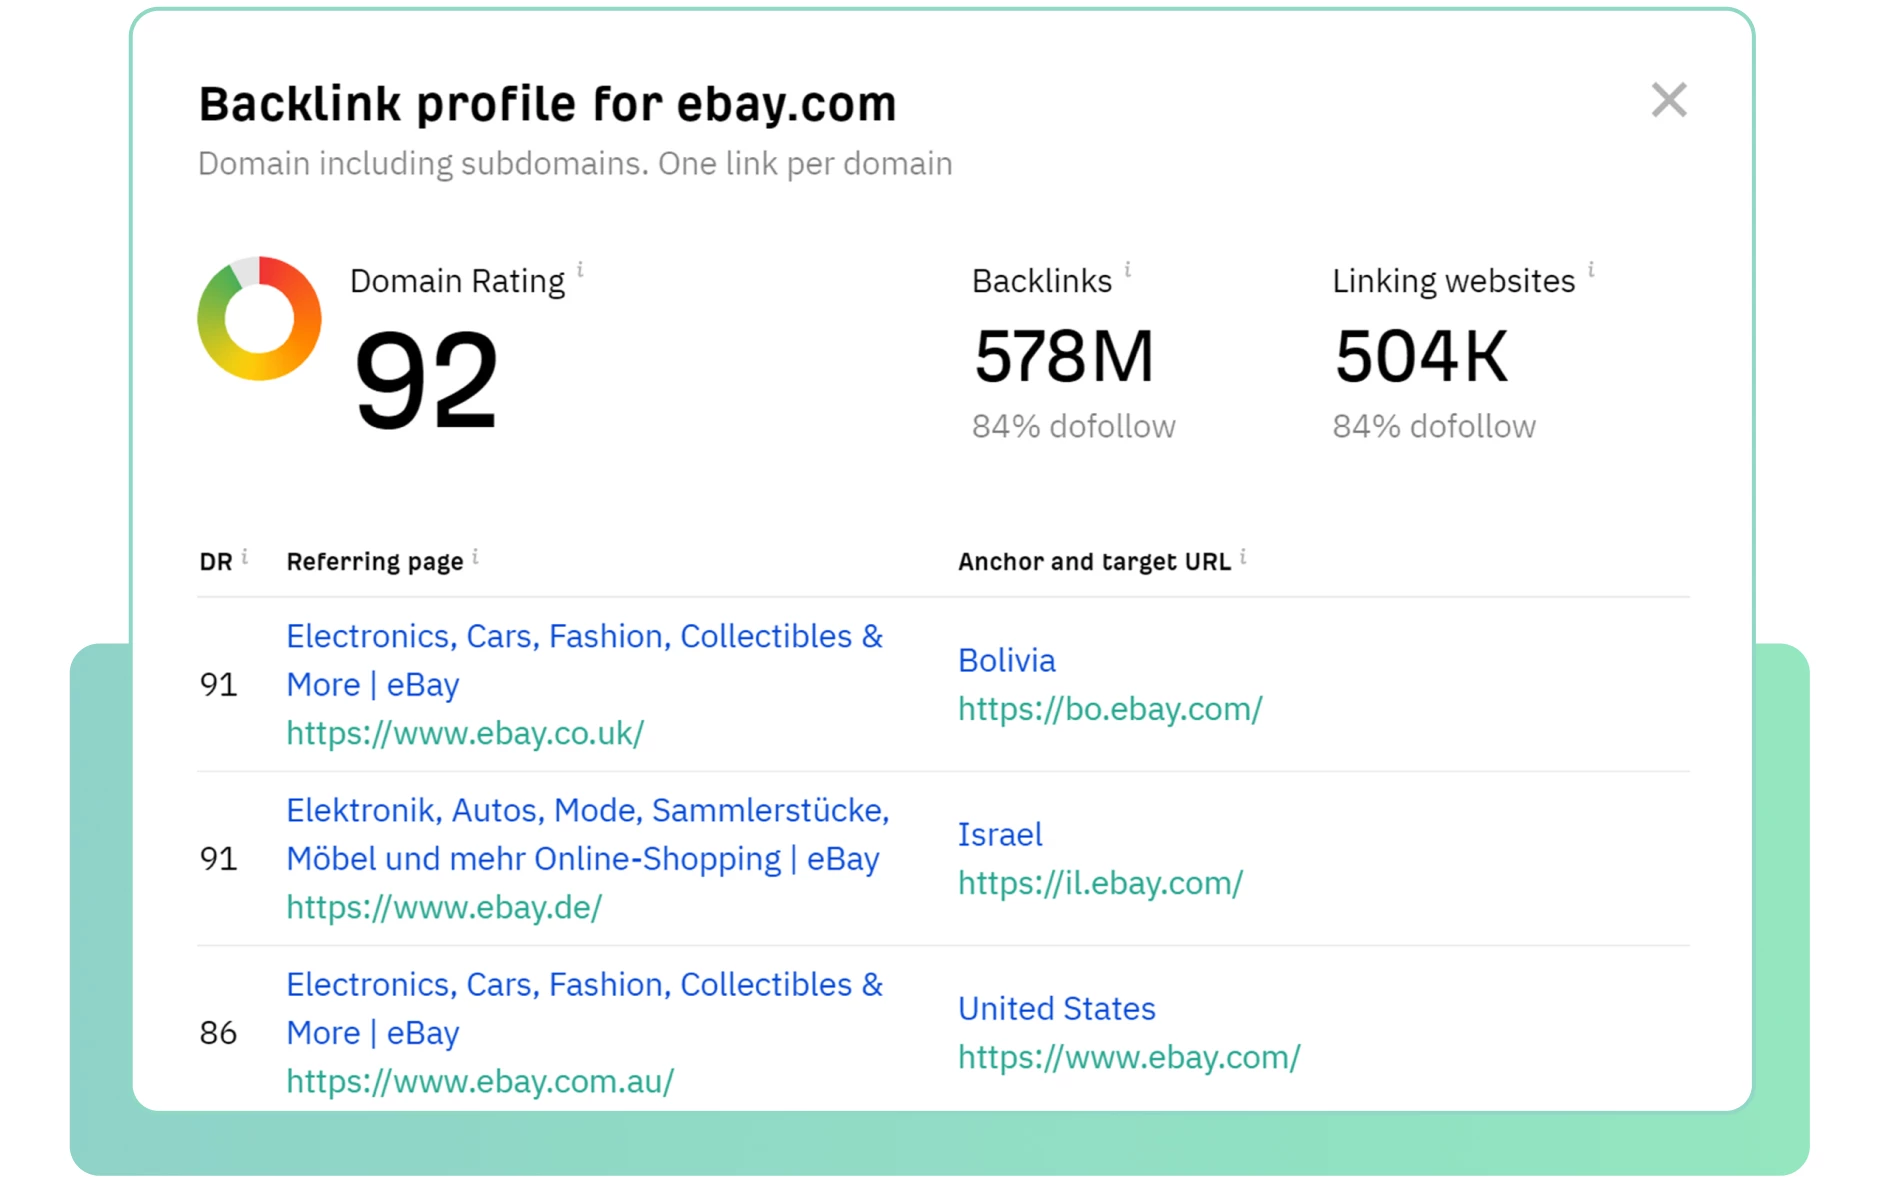This screenshot has height=1179, width=1879.
Task: Close the Backlink profile dialog
Action: (x=1668, y=100)
